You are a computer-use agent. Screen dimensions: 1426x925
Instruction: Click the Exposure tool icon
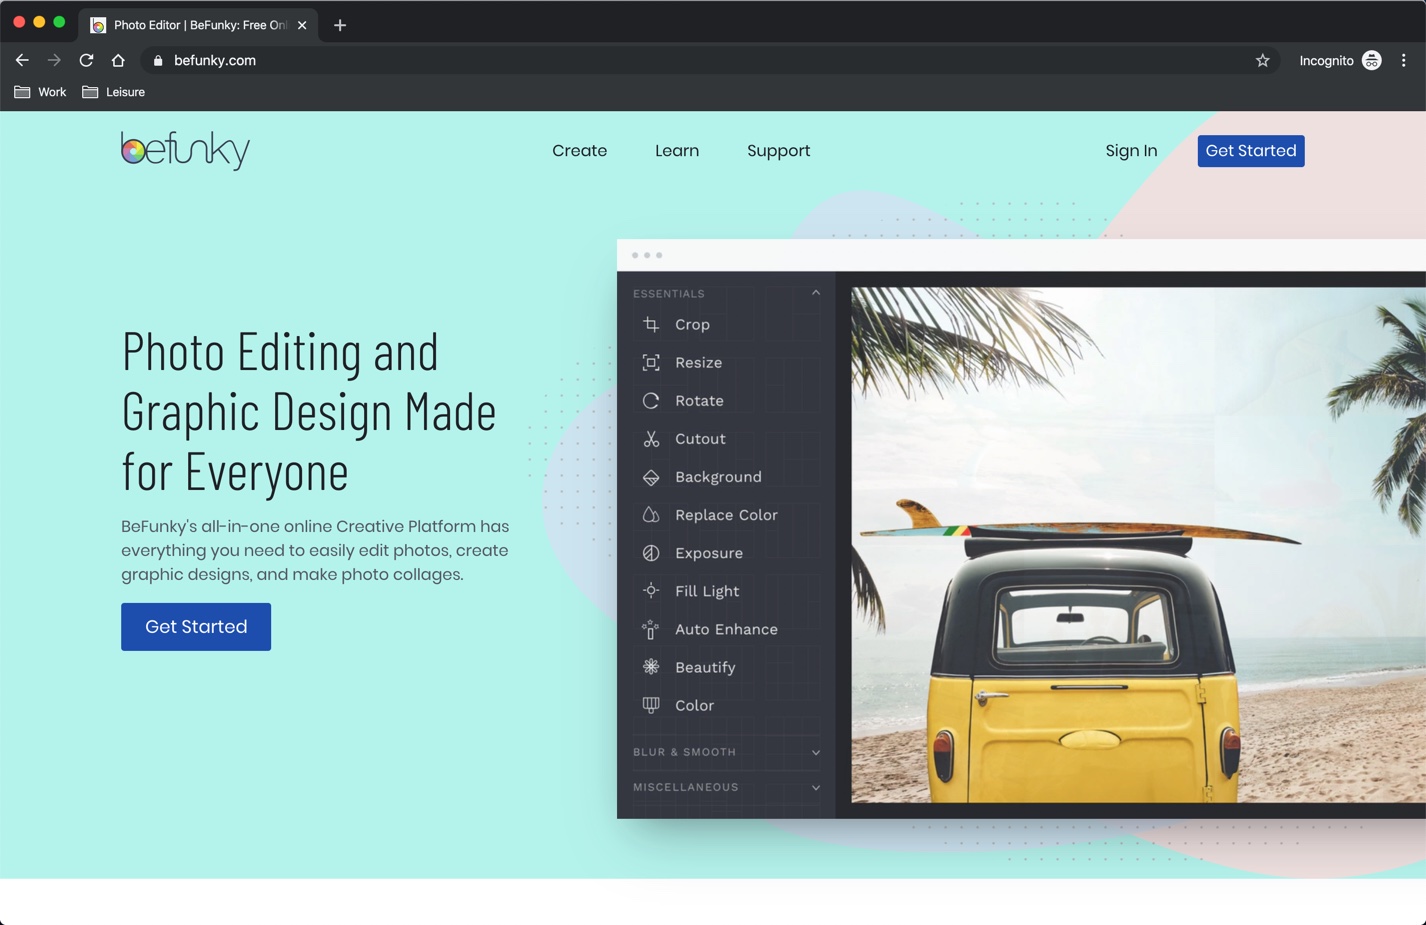tap(651, 553)
